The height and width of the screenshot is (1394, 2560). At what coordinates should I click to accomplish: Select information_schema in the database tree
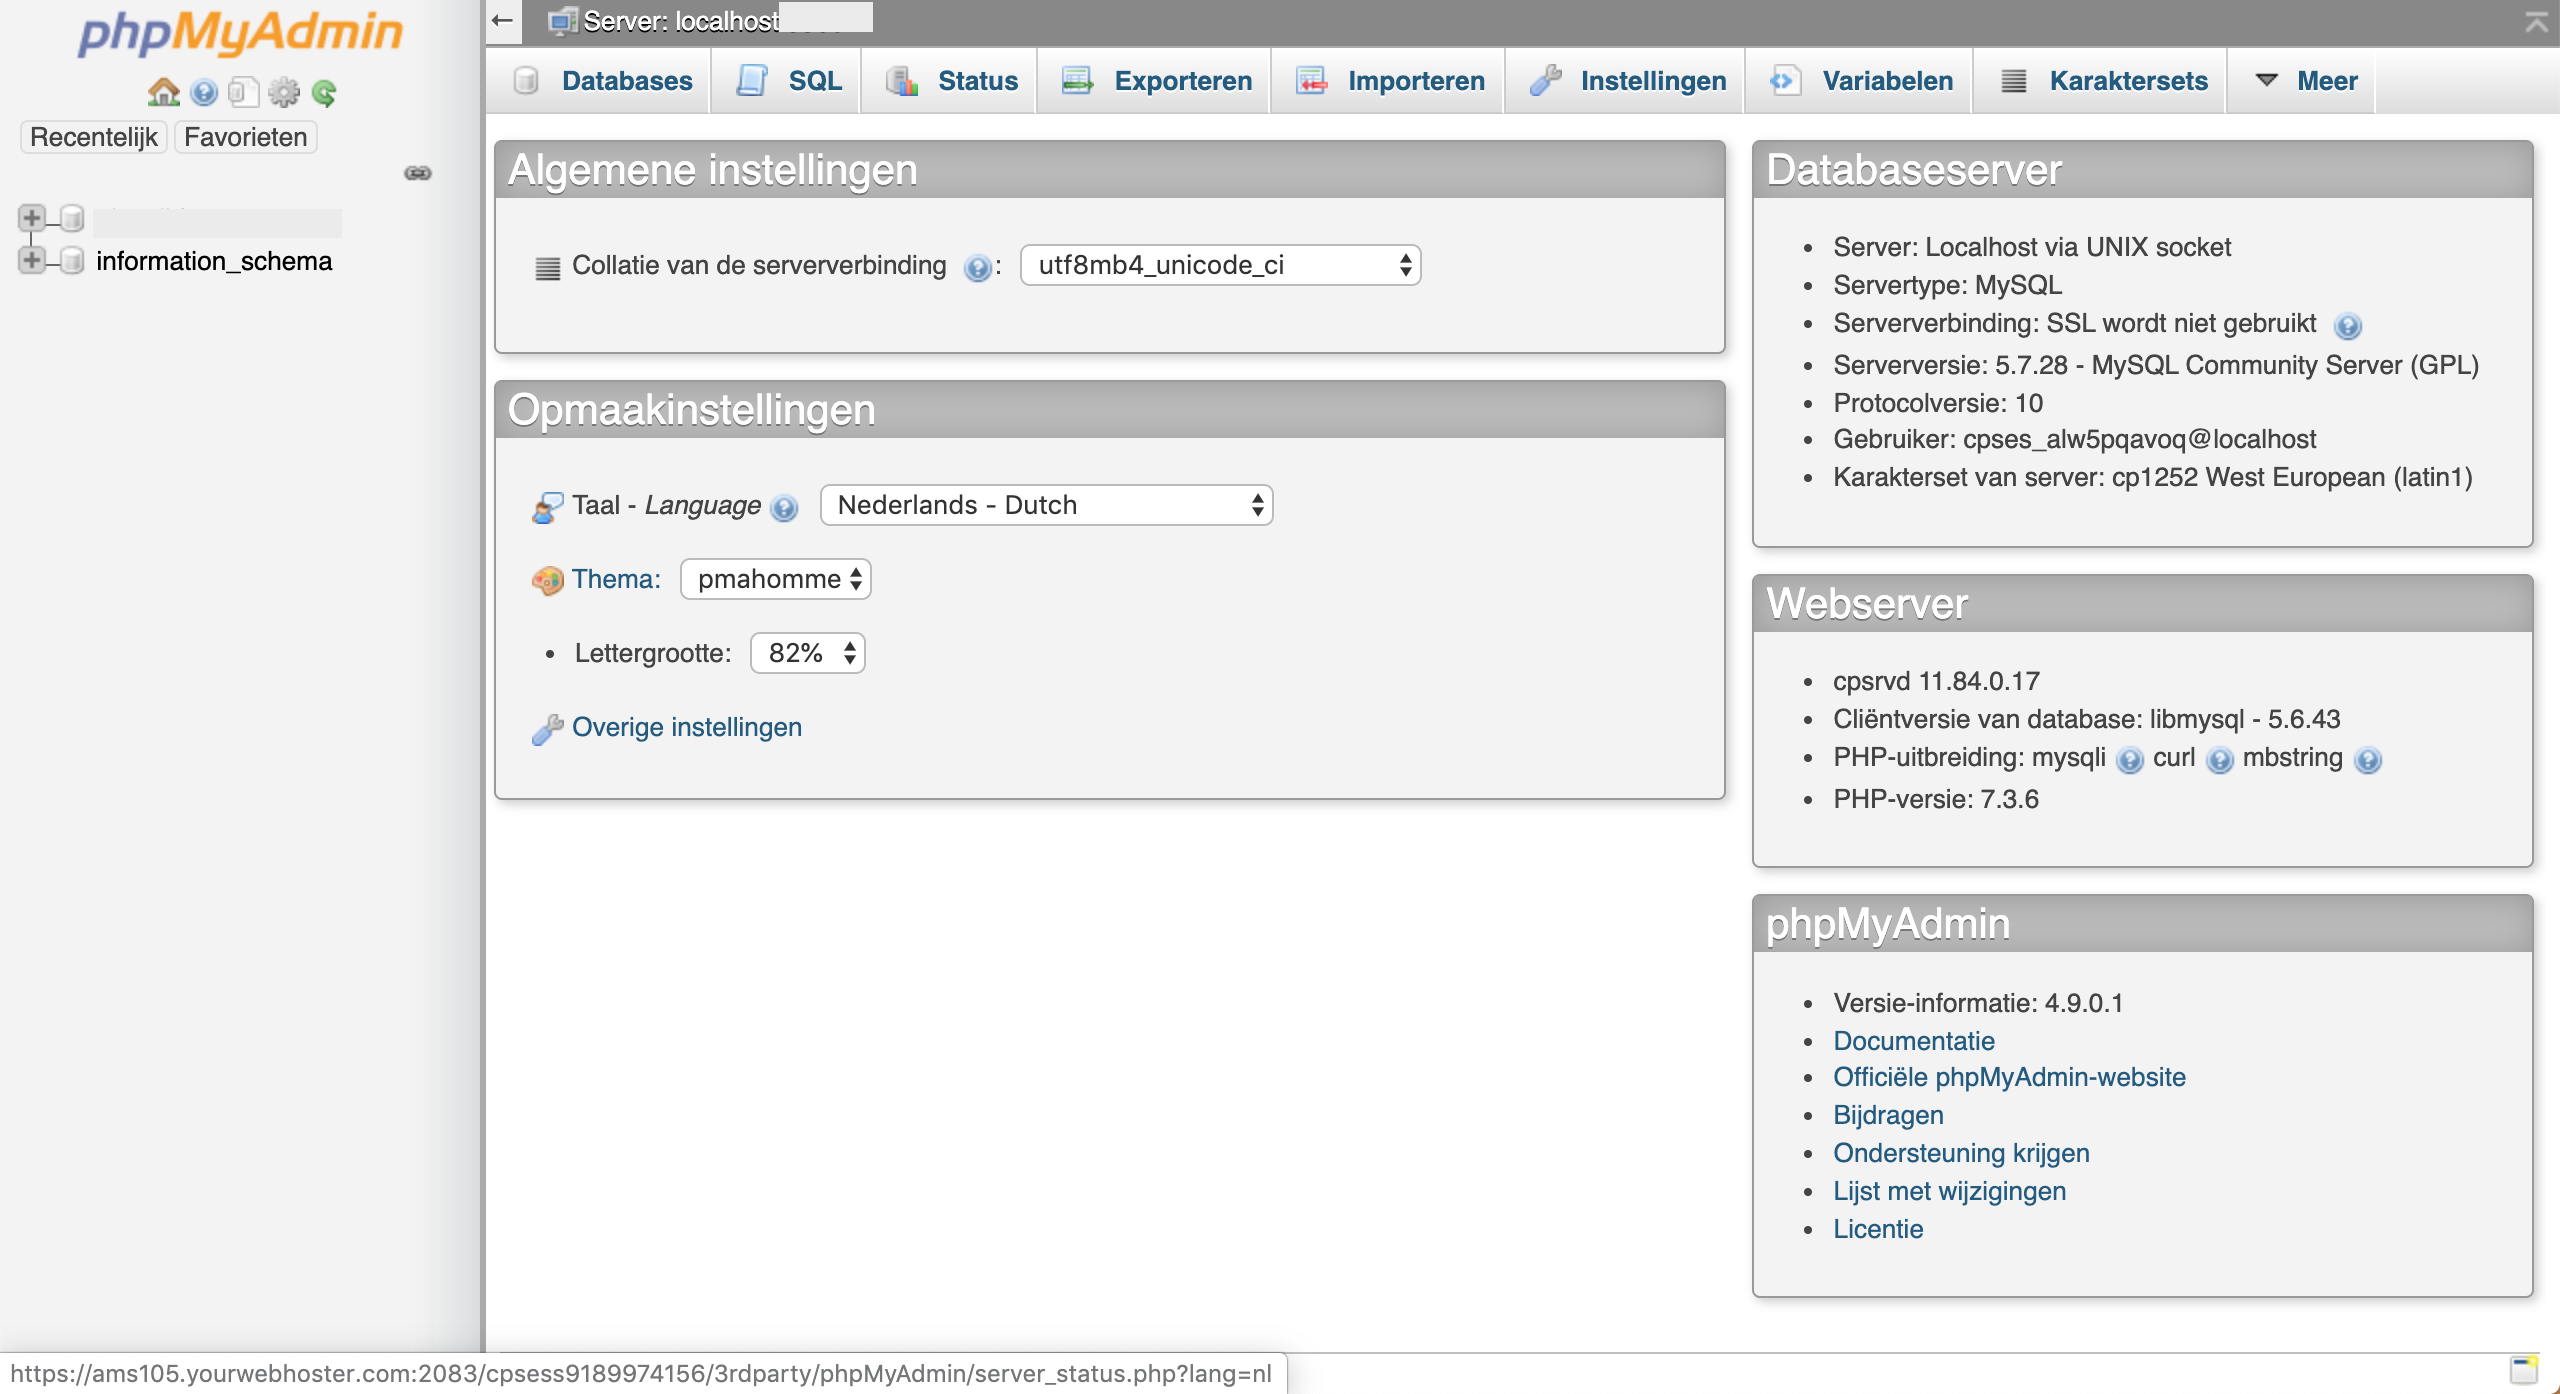[214, 261]
